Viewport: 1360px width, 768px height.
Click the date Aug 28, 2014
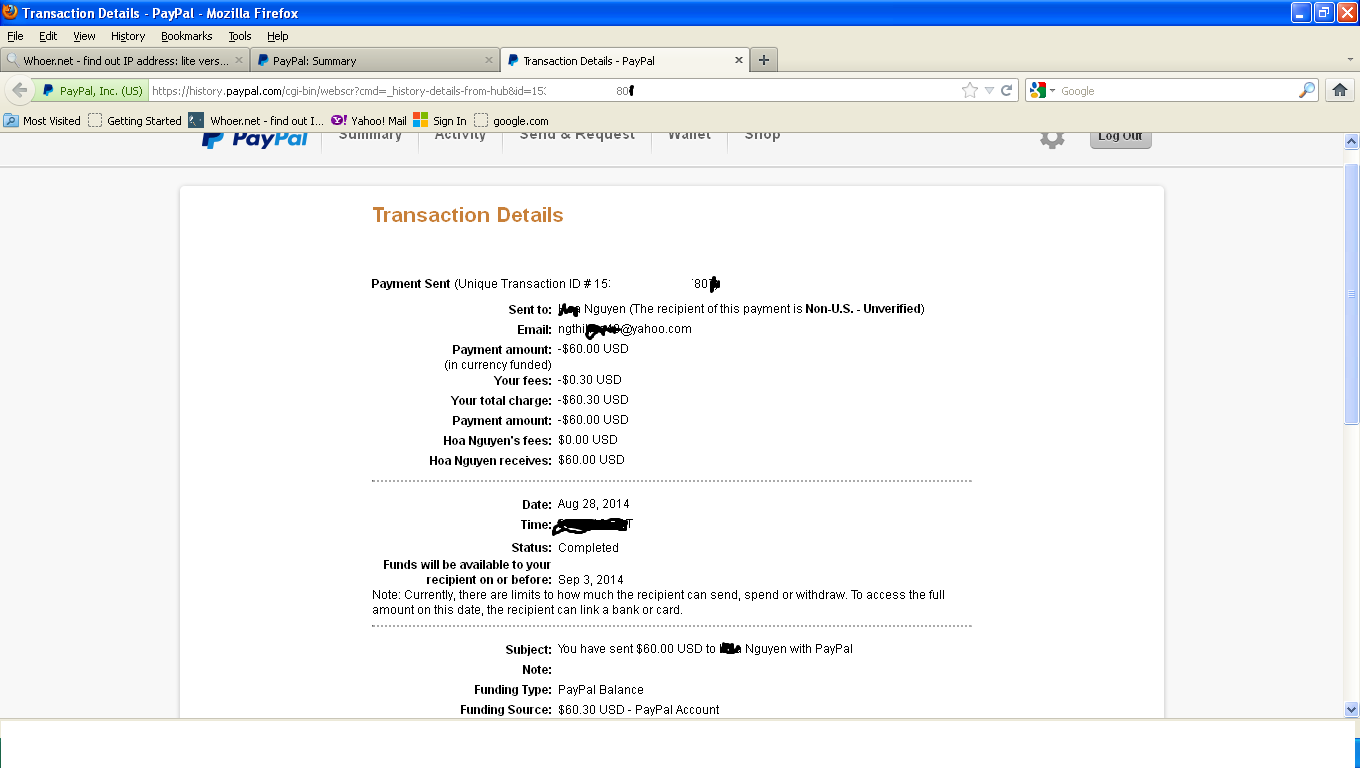click(594, 504)
